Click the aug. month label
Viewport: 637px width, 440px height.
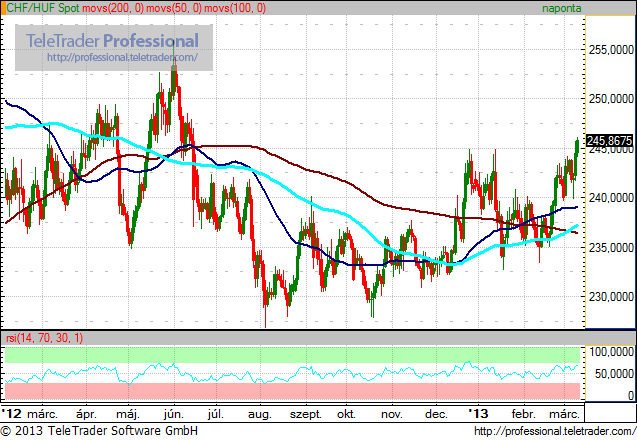click(260, 415)
